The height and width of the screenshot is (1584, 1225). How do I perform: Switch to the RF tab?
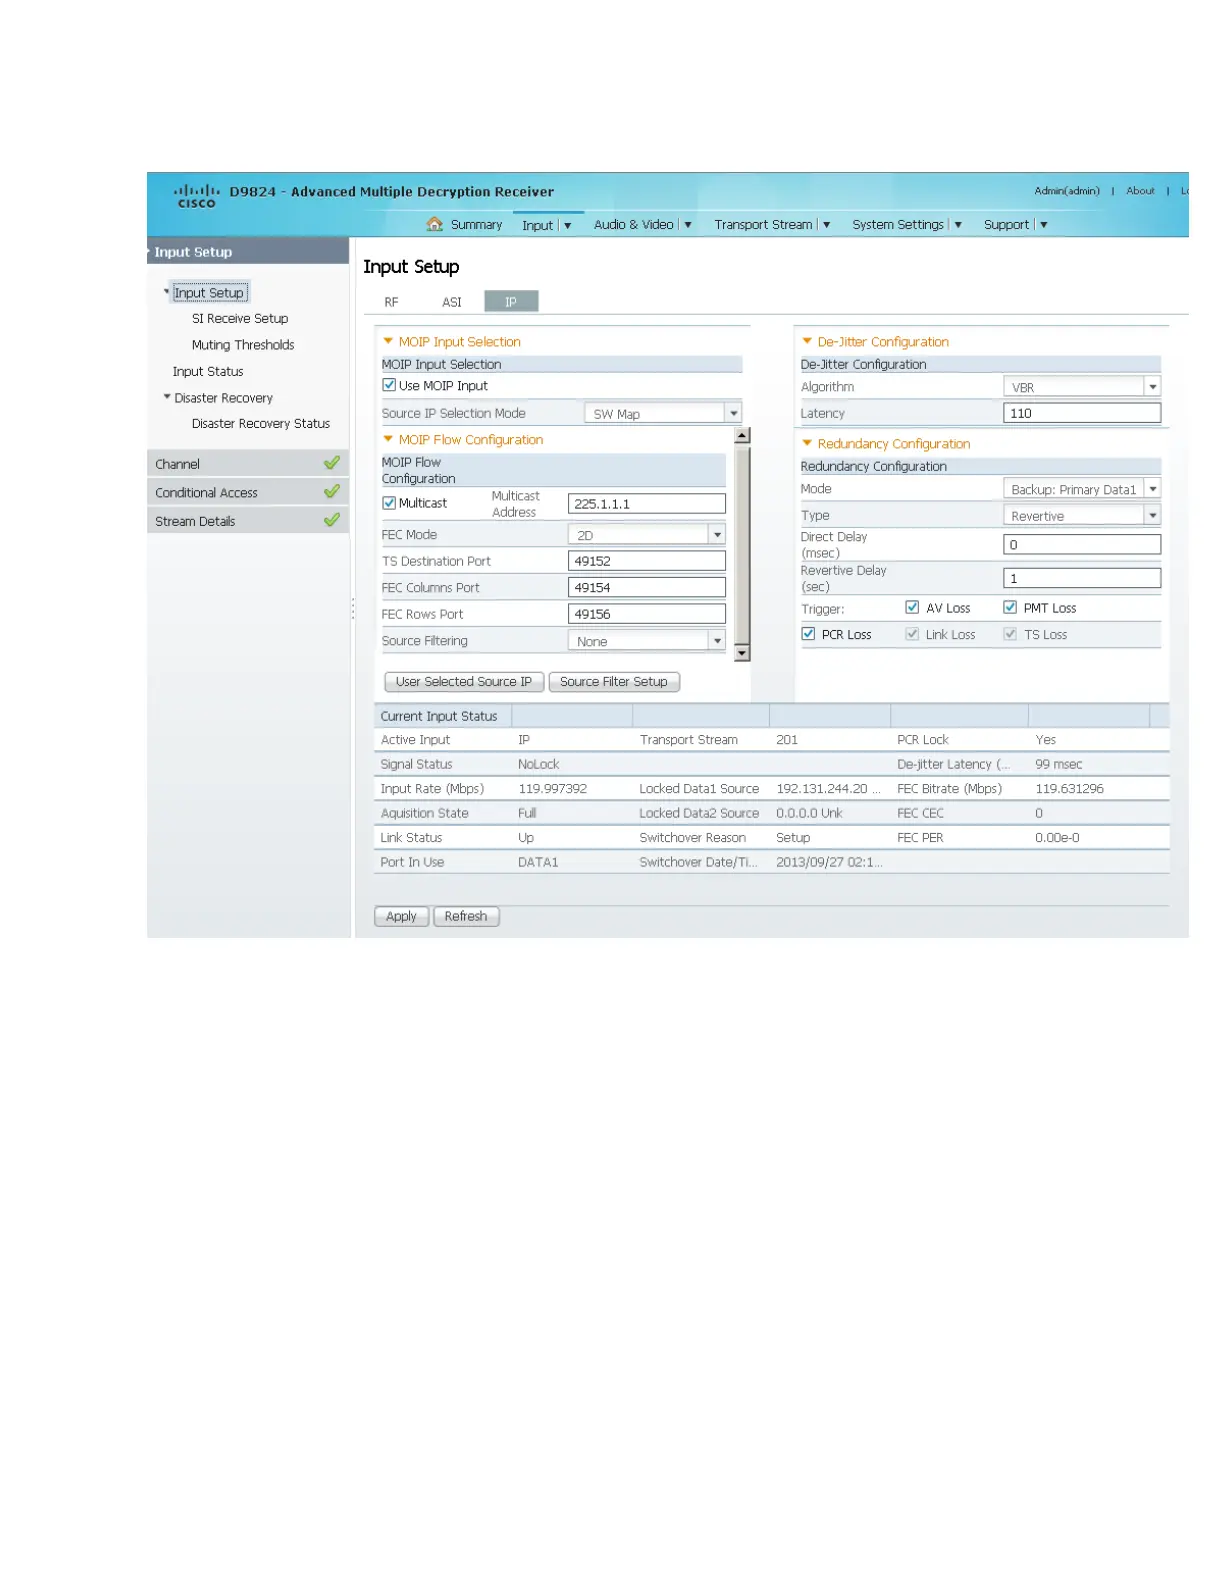click(391, 301)
